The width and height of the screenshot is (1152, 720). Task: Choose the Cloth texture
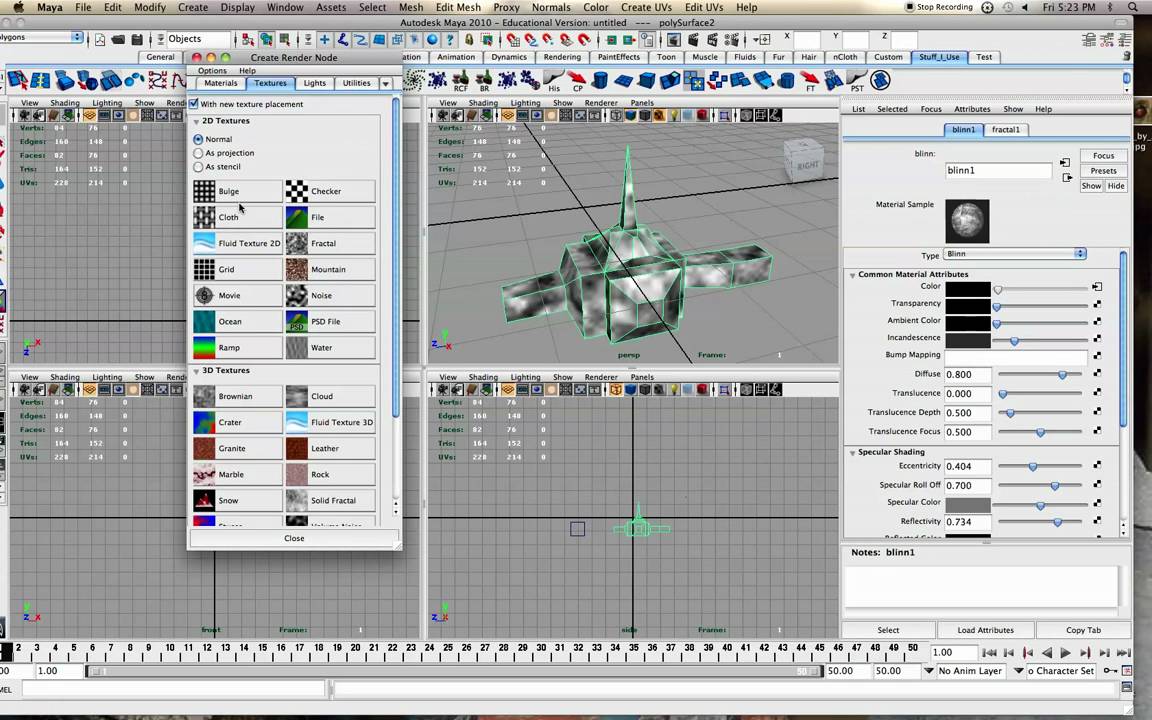coord(237,217)
